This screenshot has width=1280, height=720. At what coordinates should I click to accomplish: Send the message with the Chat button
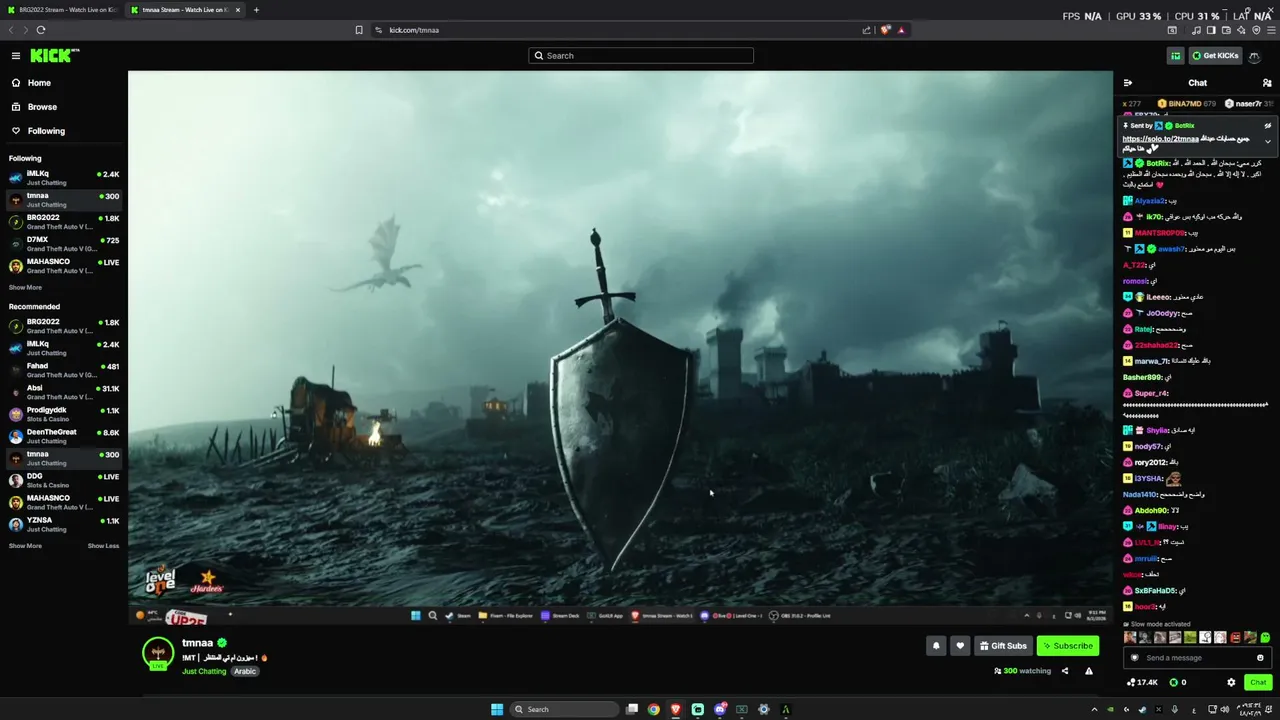click(x=1258, y=682)
